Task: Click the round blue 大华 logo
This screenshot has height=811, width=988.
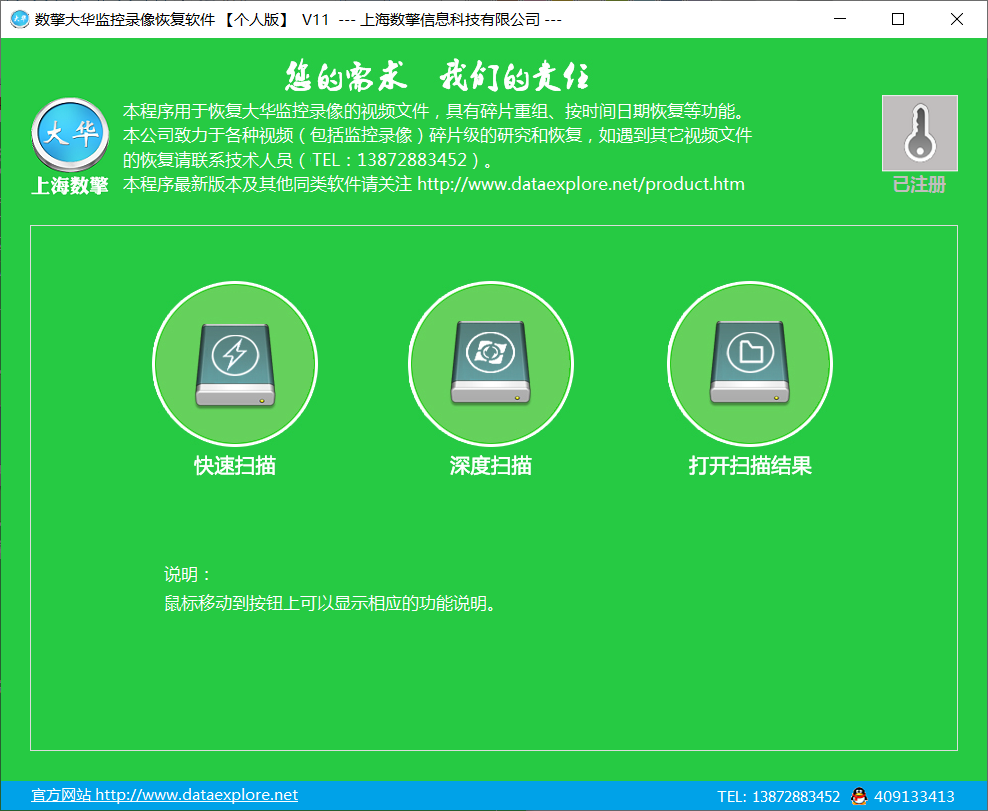Action: [x=70, y=137]
